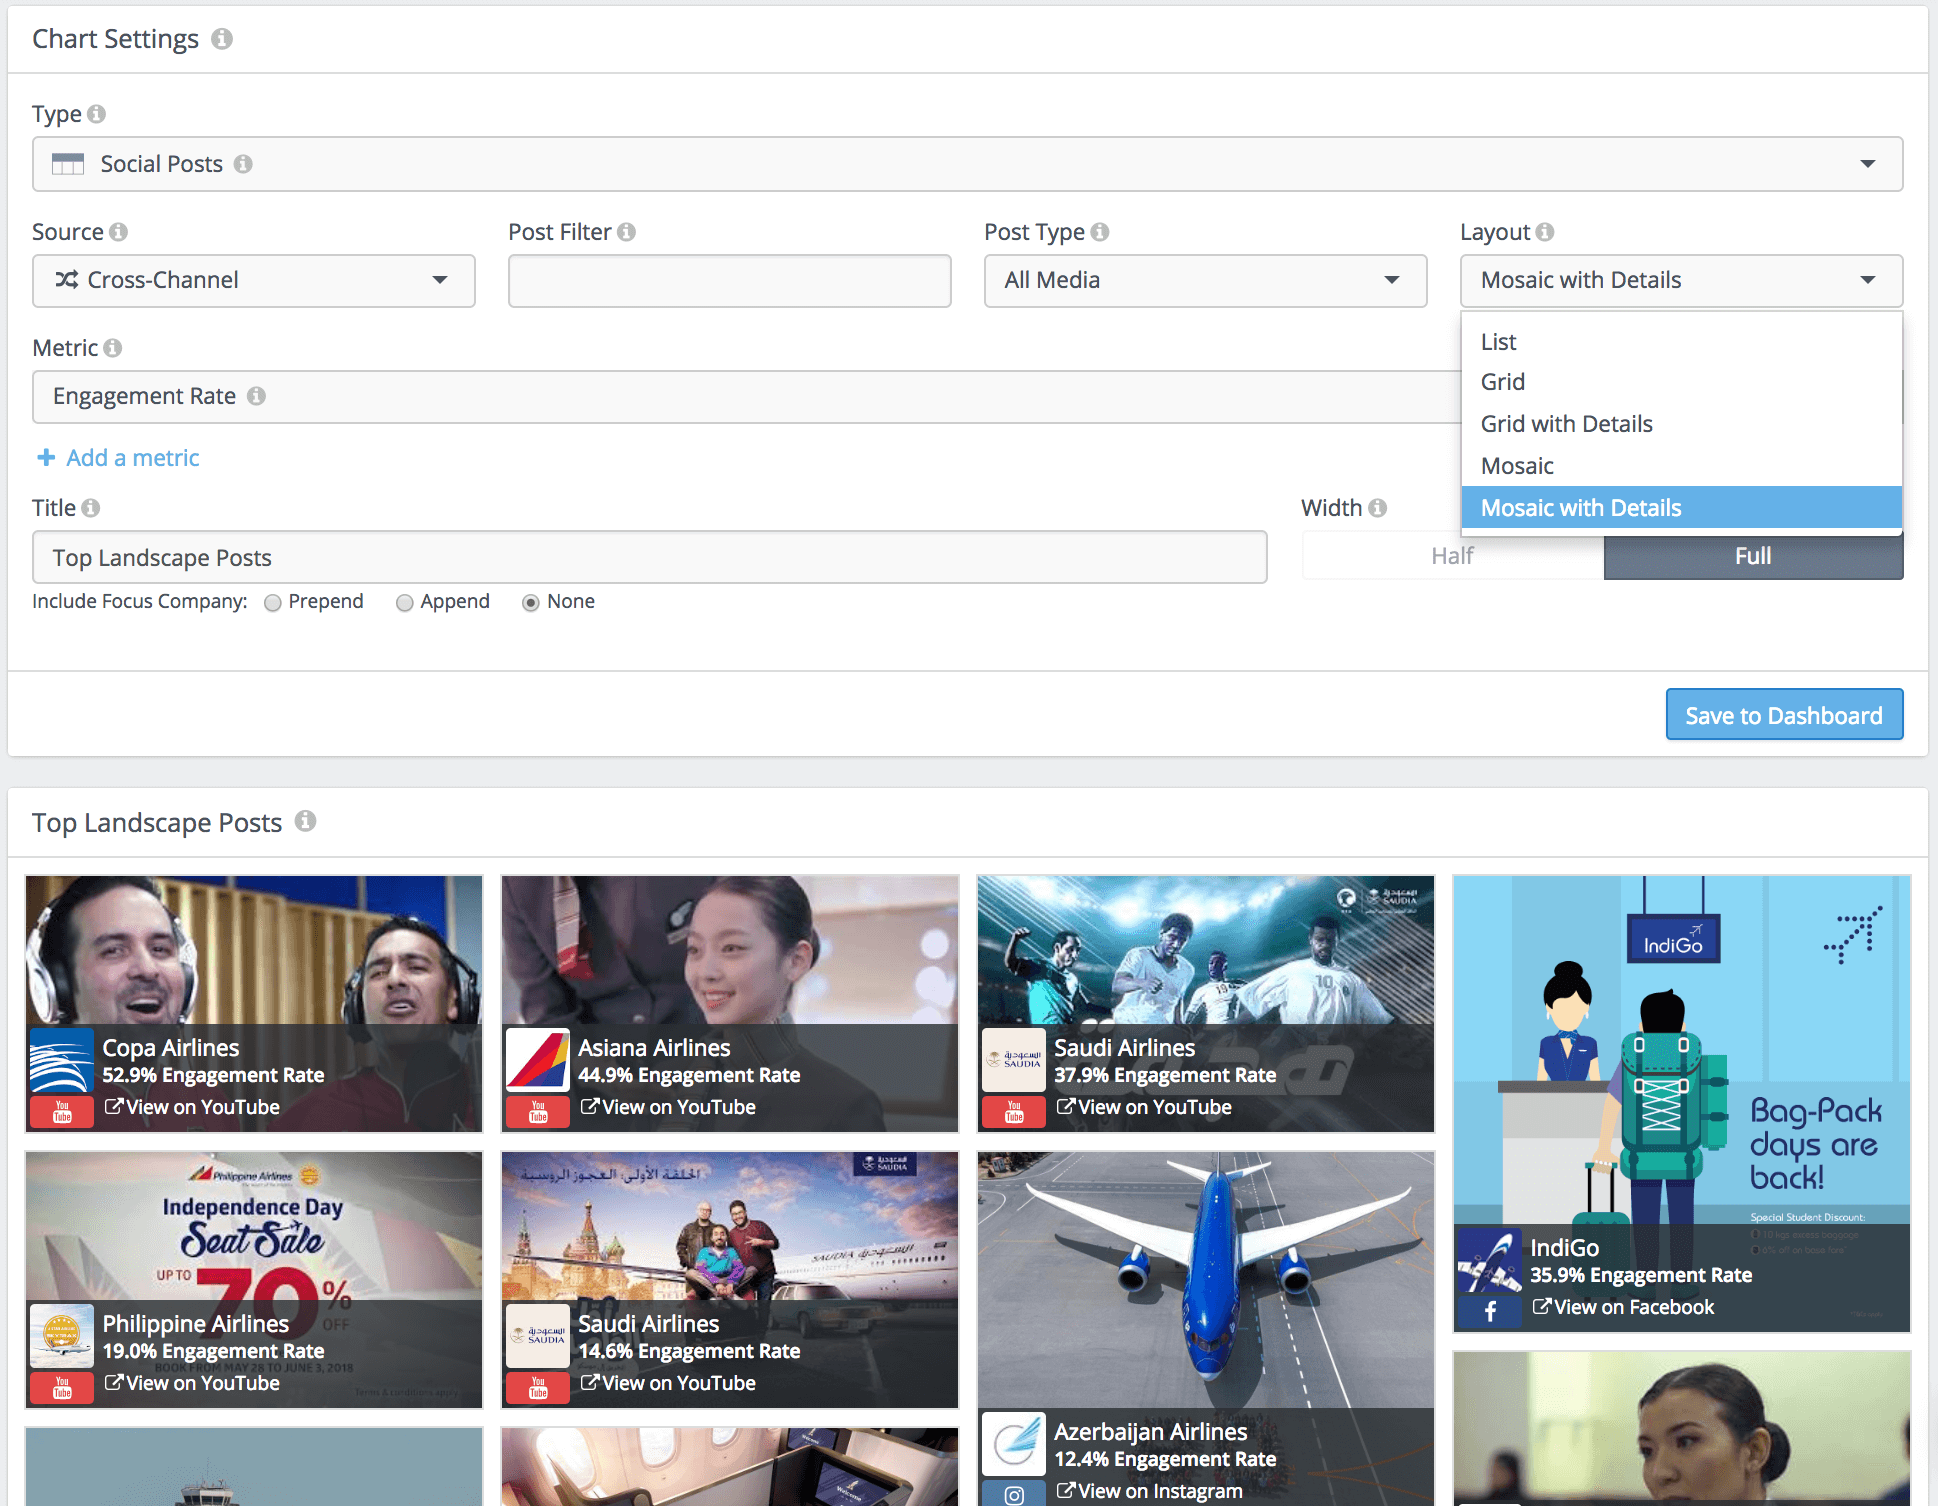This screenshot has height=1506, width=1938.
Task: Open the Type dropdown showing Social Posts
Action: [967, 164]
